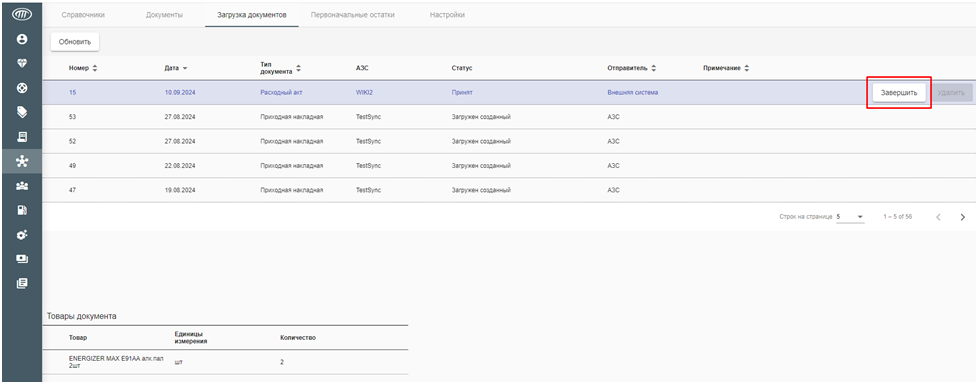
Task: Click the app logo in the sidebar
Action: [x=22, y=14]
